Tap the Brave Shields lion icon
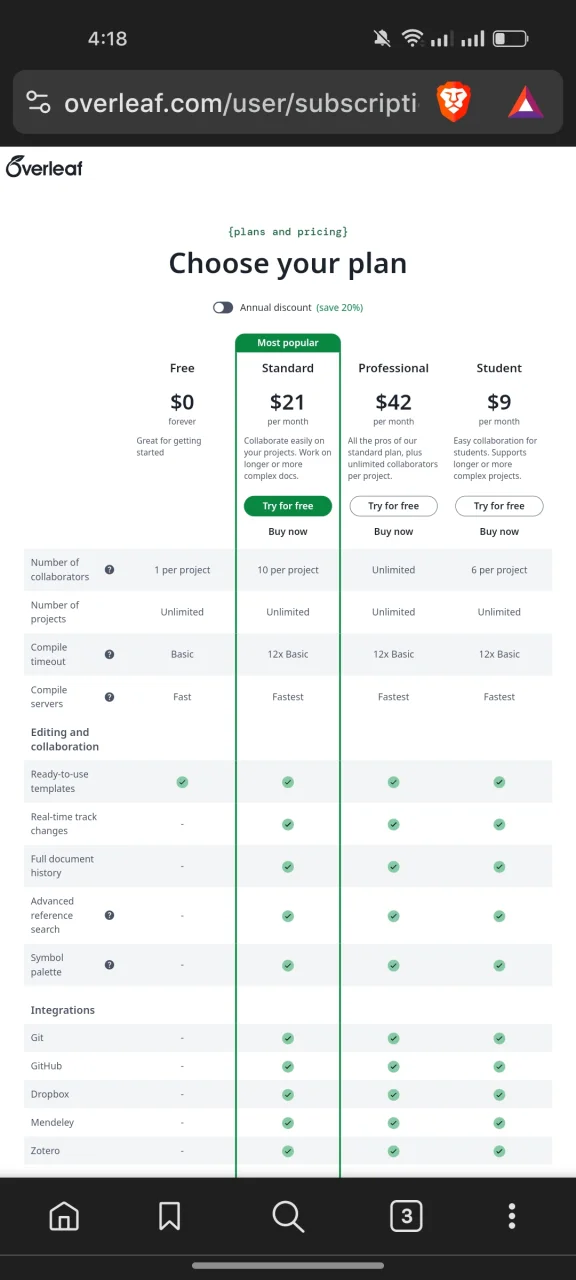Viewport: 576px width, 1280px height. (x=453, y=102)
